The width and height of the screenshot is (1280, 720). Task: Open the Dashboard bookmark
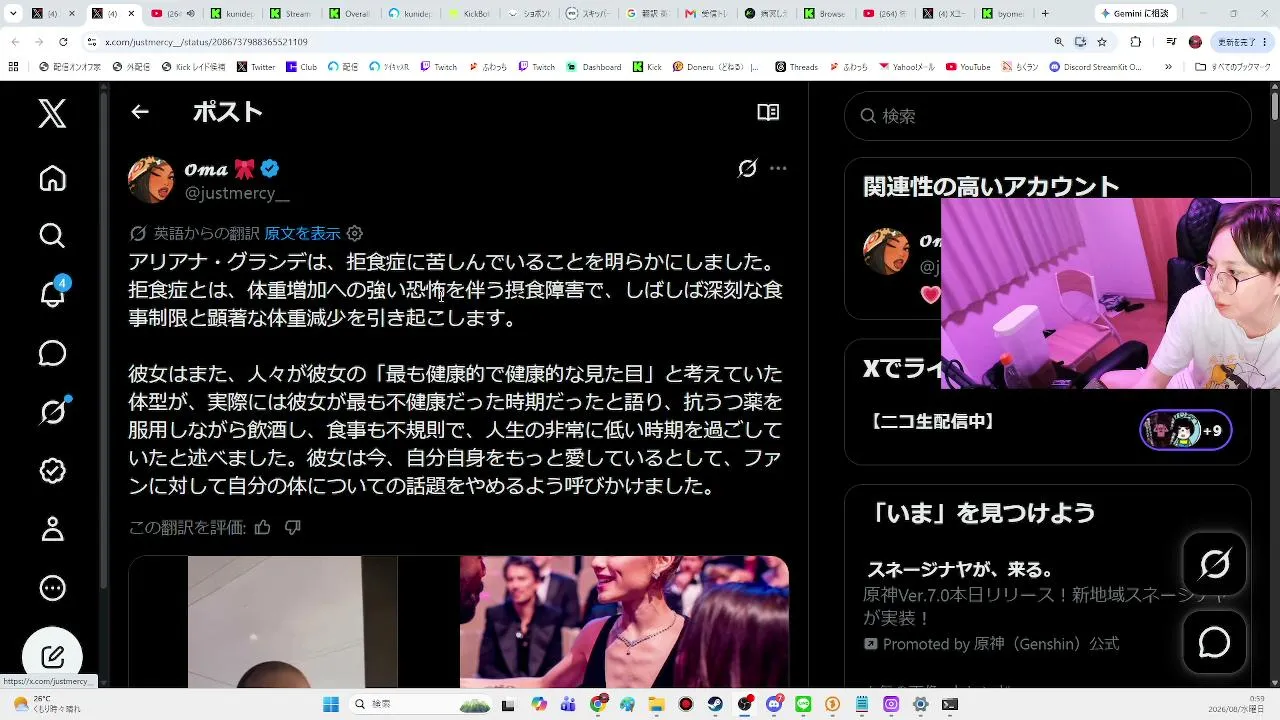pyautogui.click(x=594, y=67)
